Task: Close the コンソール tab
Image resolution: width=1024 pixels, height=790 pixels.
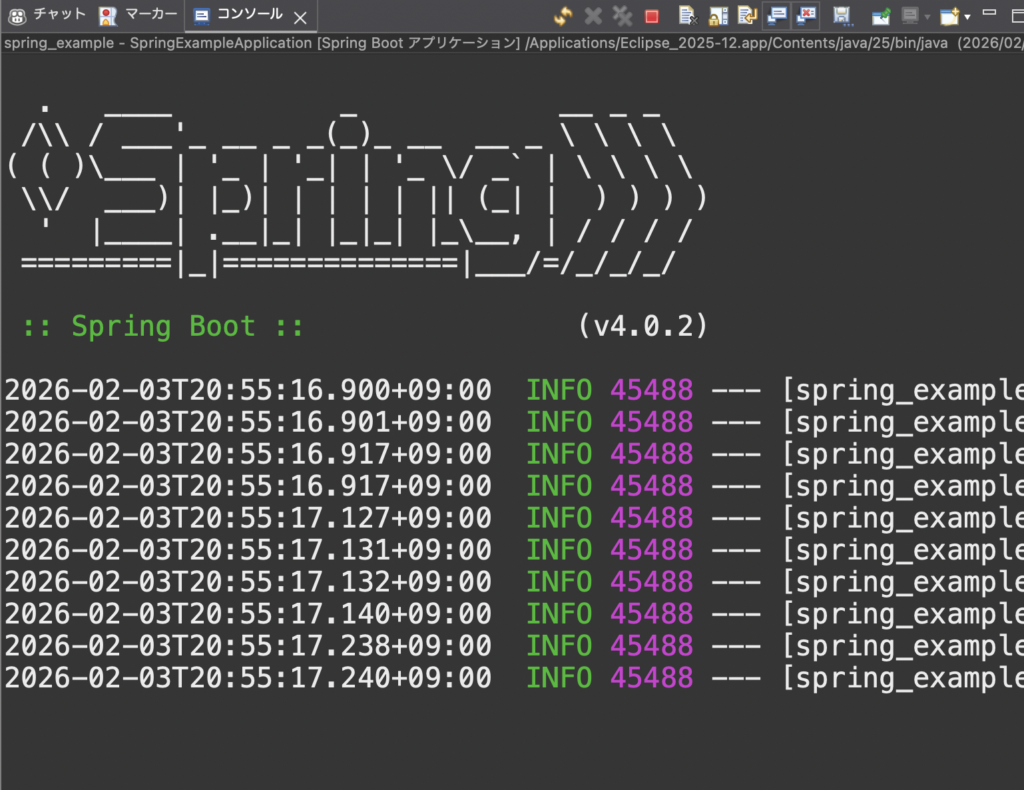Action: [299, 17]
